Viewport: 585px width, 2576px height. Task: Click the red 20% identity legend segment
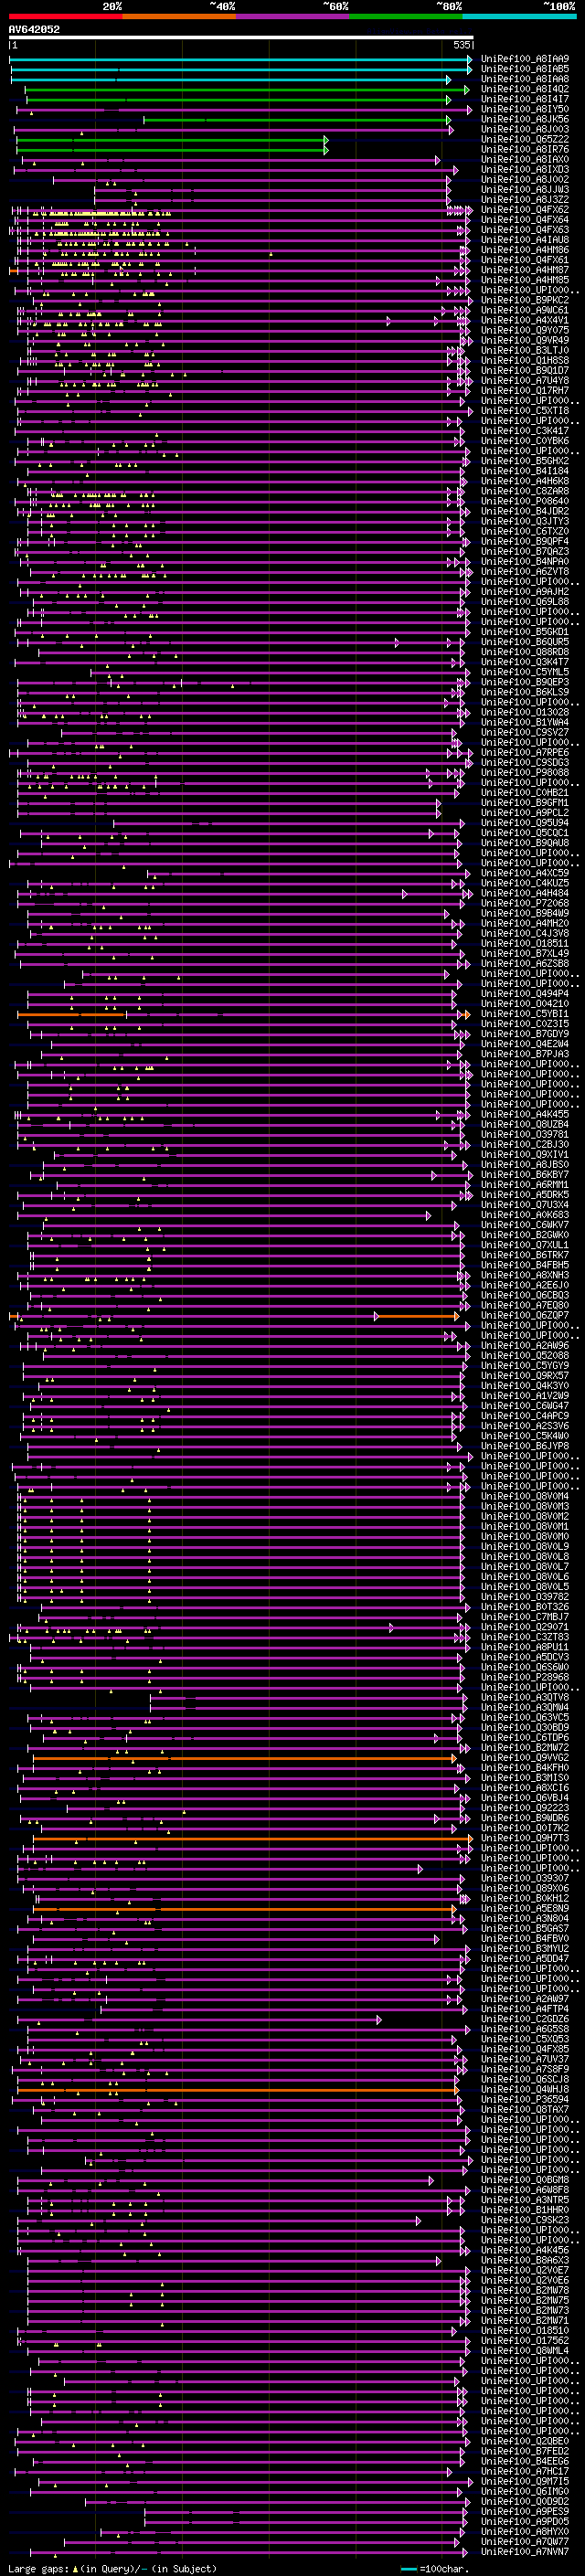[x=65, y=16]
